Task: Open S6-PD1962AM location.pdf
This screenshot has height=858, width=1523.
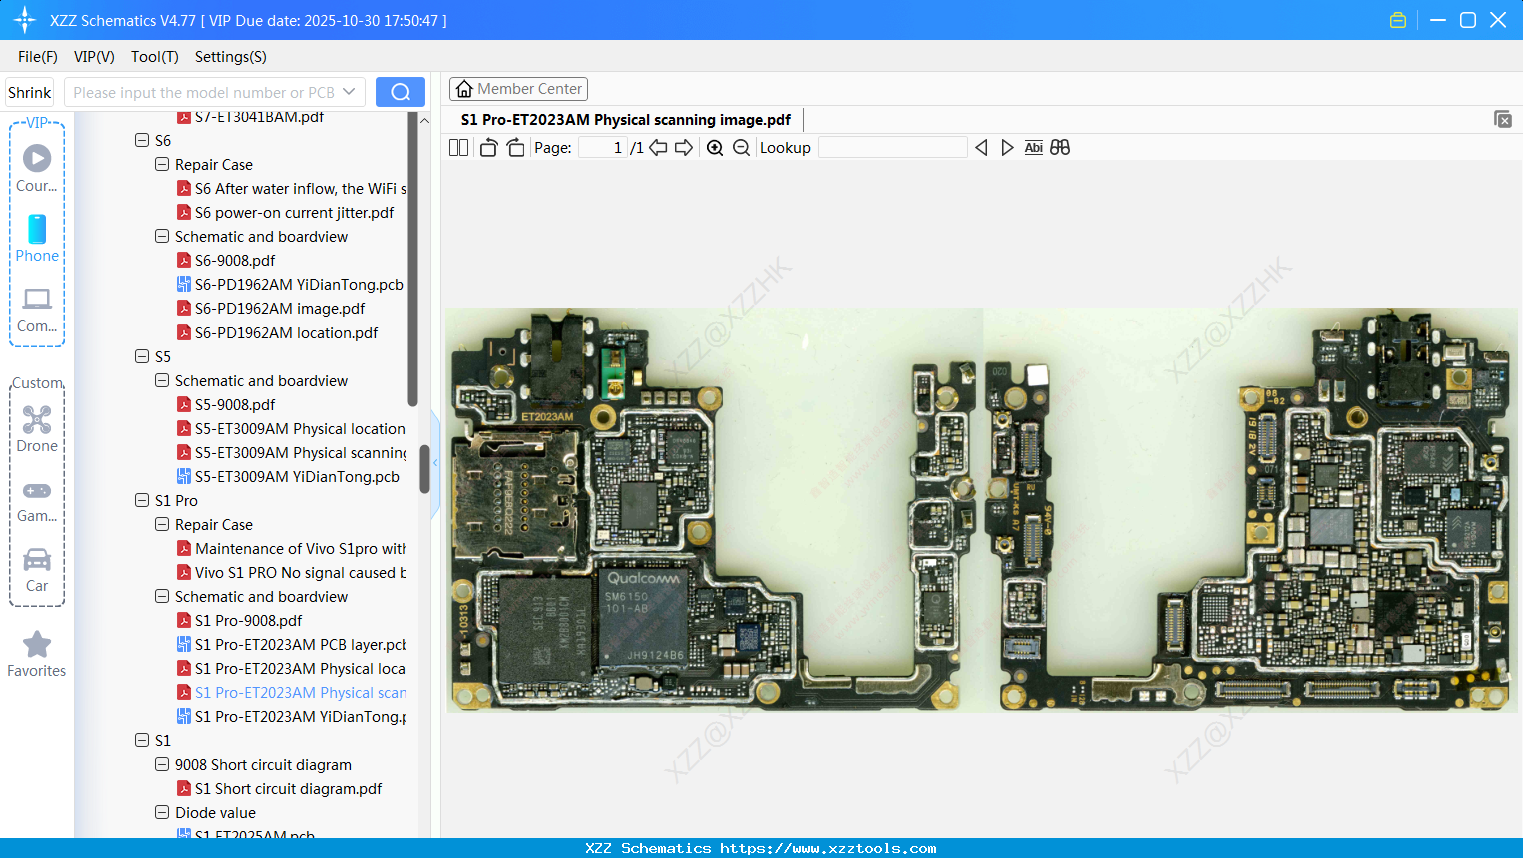Action: 286,333
